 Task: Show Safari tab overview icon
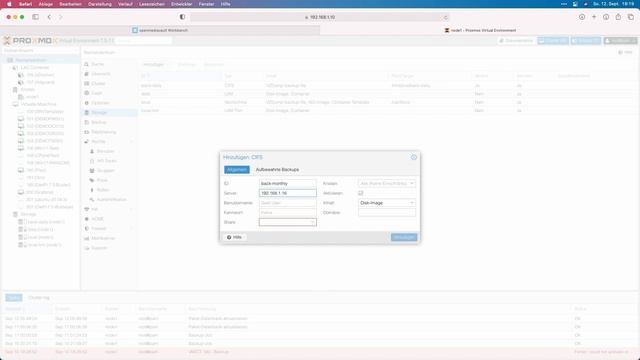click(x=631, y=17)
